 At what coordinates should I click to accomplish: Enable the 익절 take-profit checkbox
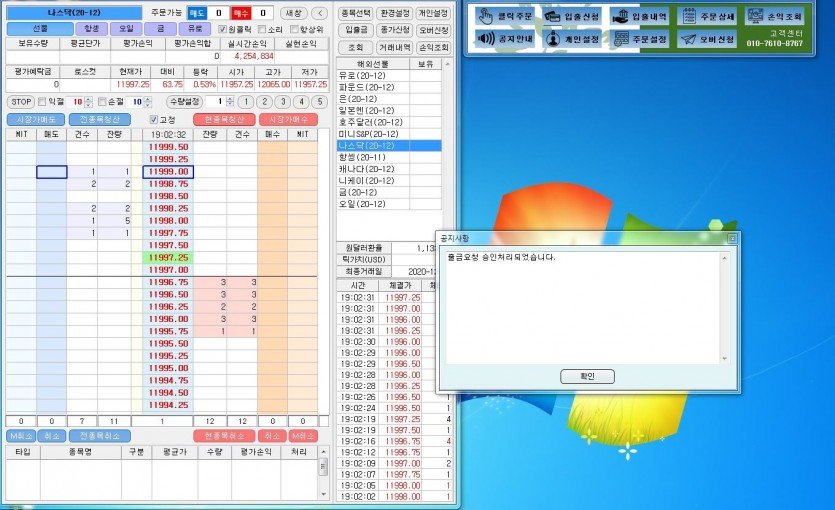pyautogui.click(x=42, y=102)
